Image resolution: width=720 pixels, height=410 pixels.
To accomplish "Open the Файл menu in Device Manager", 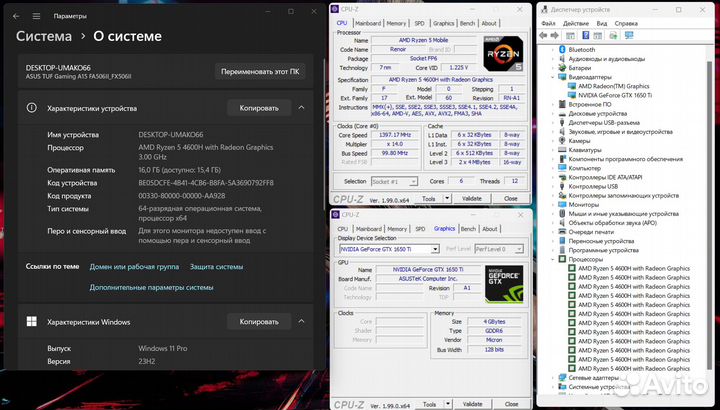I will tap(548, 23).
